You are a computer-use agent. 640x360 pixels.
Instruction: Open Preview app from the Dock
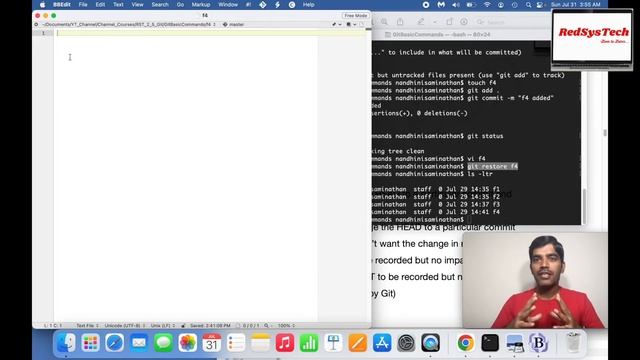pos(514,343)
